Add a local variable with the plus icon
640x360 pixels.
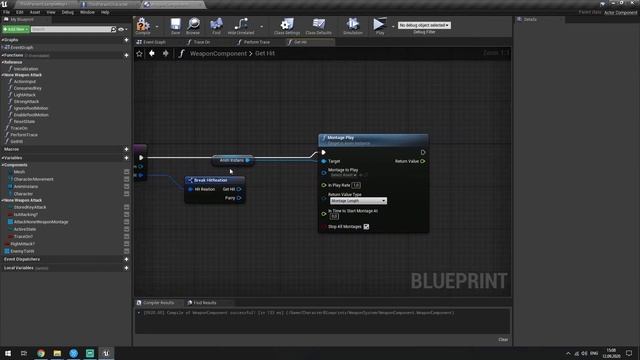(126, 268)
